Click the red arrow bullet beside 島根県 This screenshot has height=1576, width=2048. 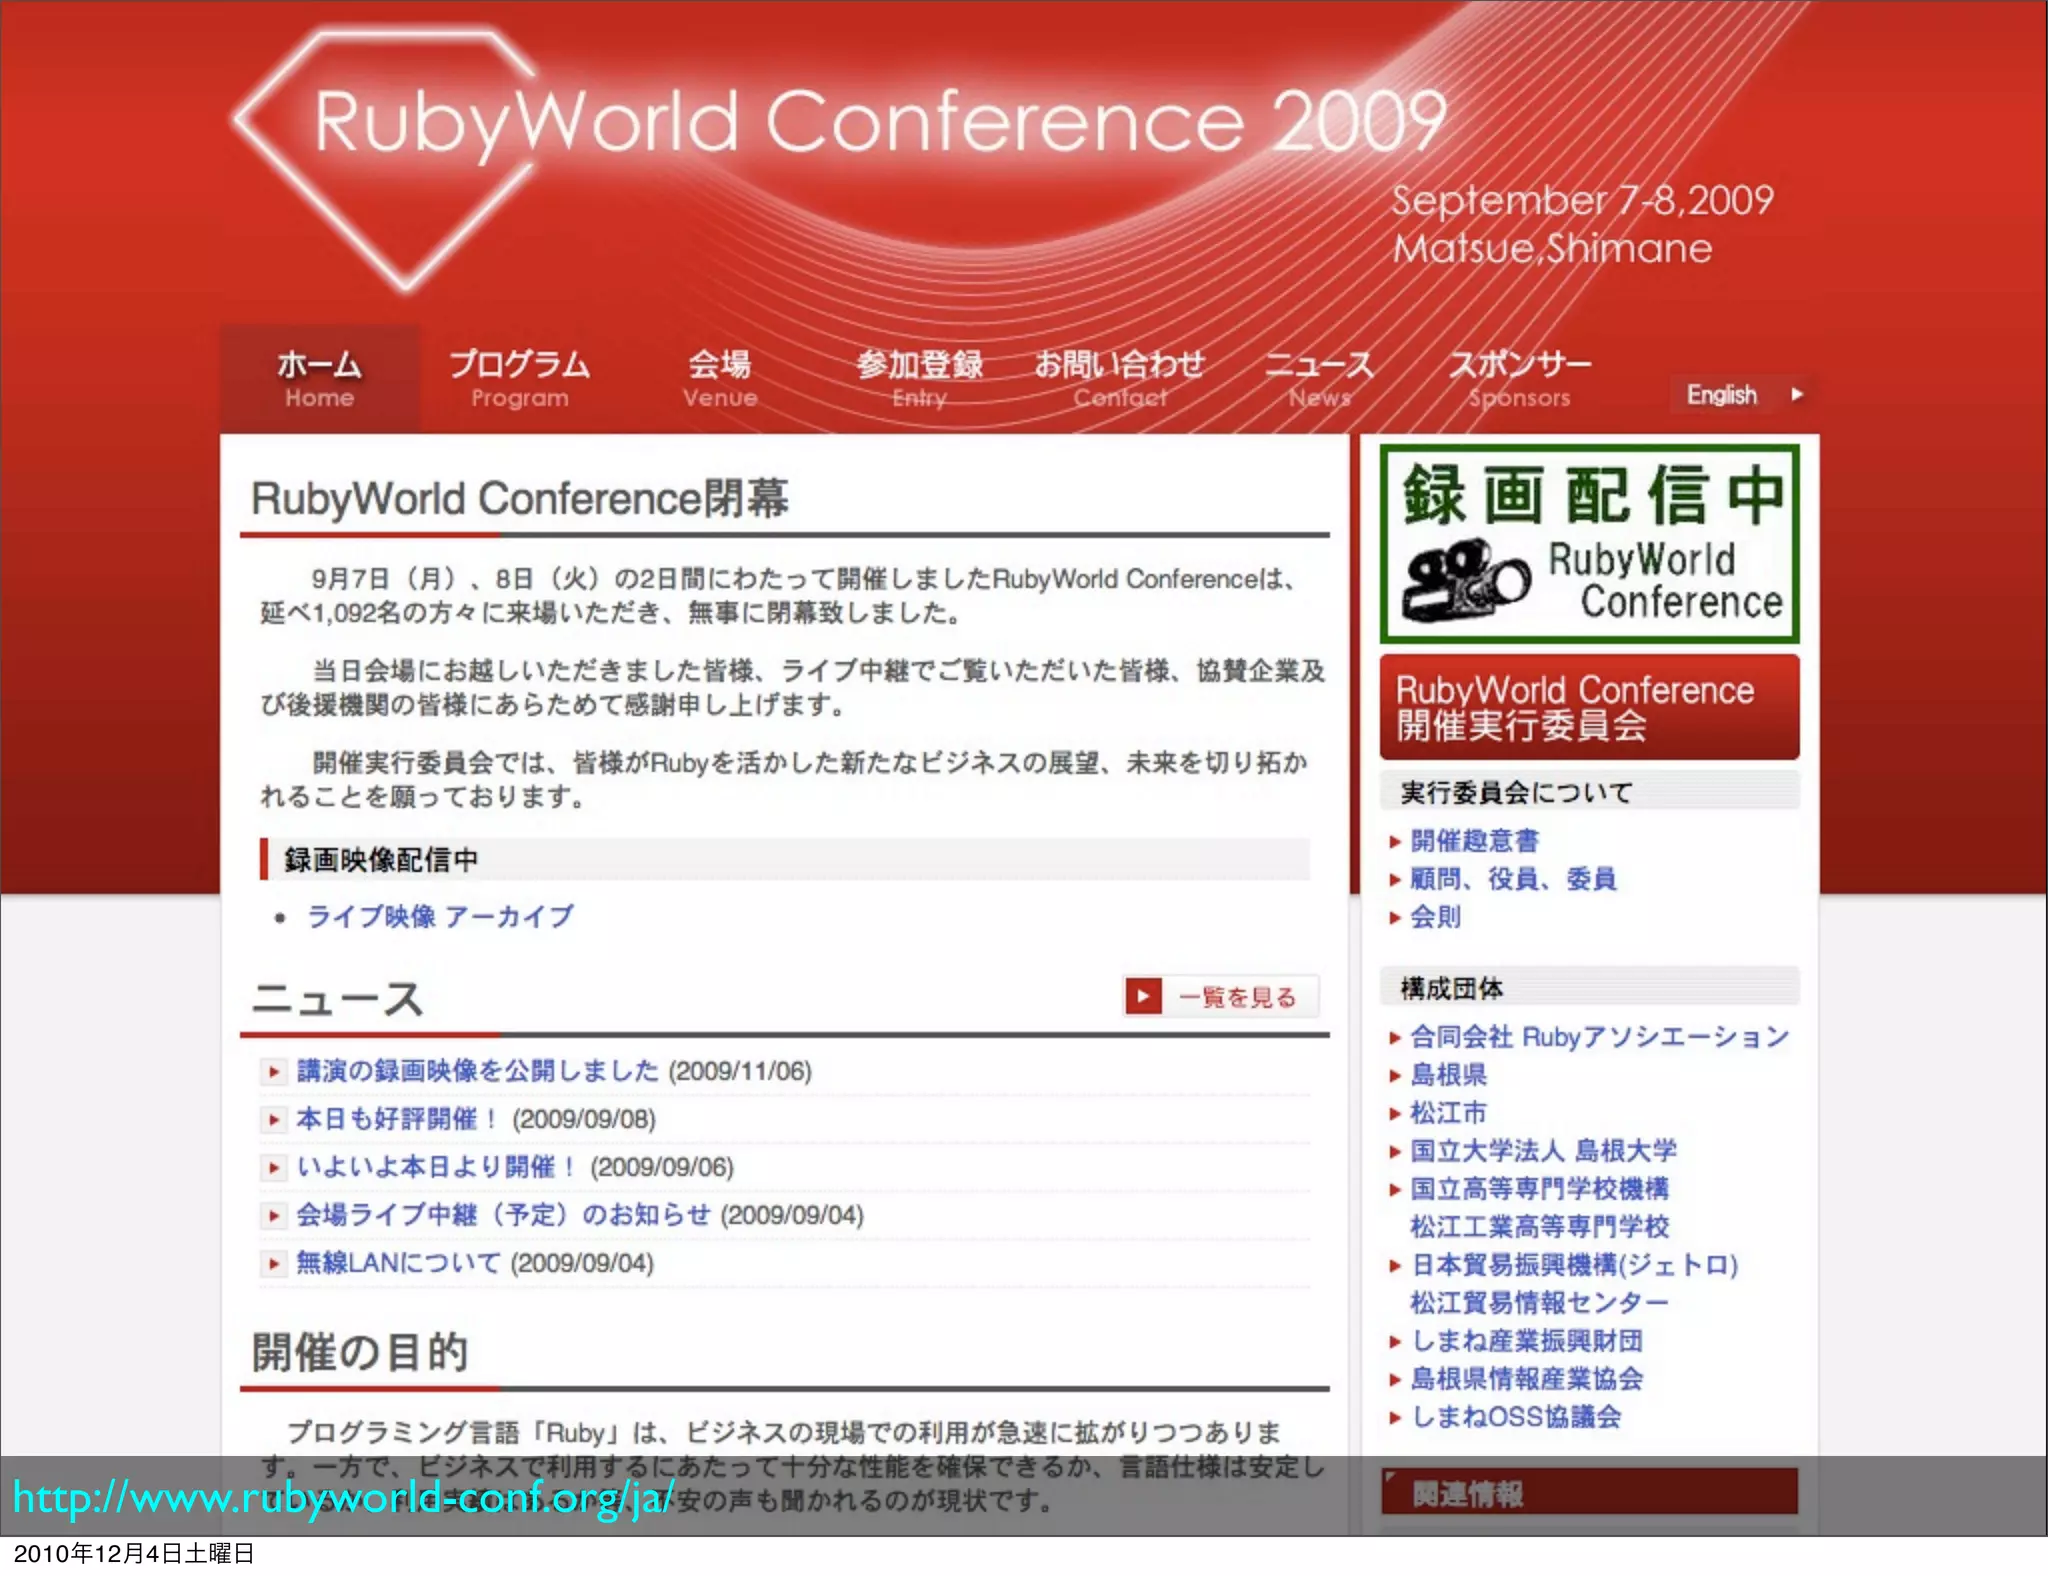point(1395,1075)
